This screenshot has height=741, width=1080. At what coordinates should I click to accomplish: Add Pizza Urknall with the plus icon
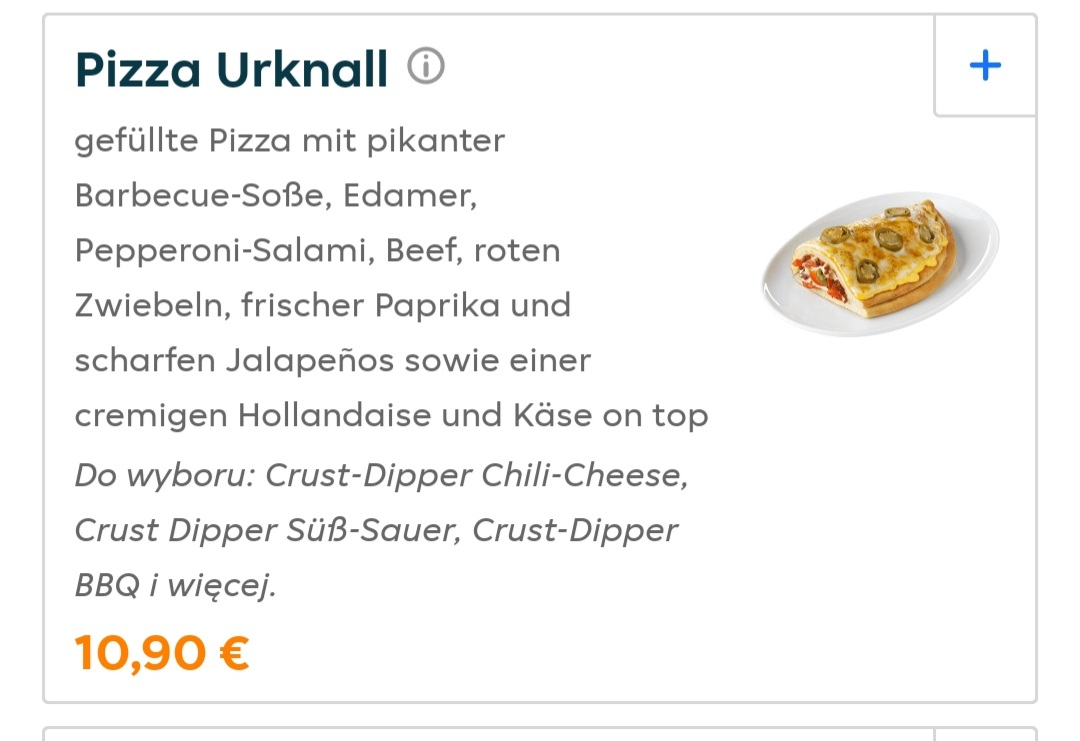(985, 66)
